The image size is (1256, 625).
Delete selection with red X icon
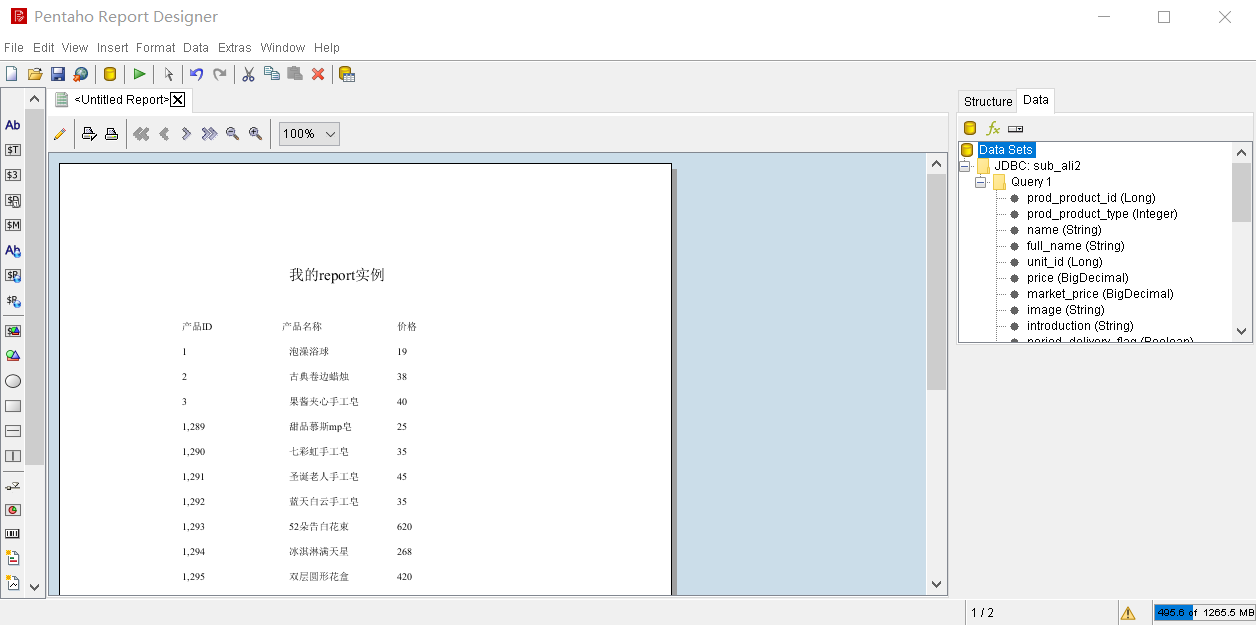tap(318, 74)
